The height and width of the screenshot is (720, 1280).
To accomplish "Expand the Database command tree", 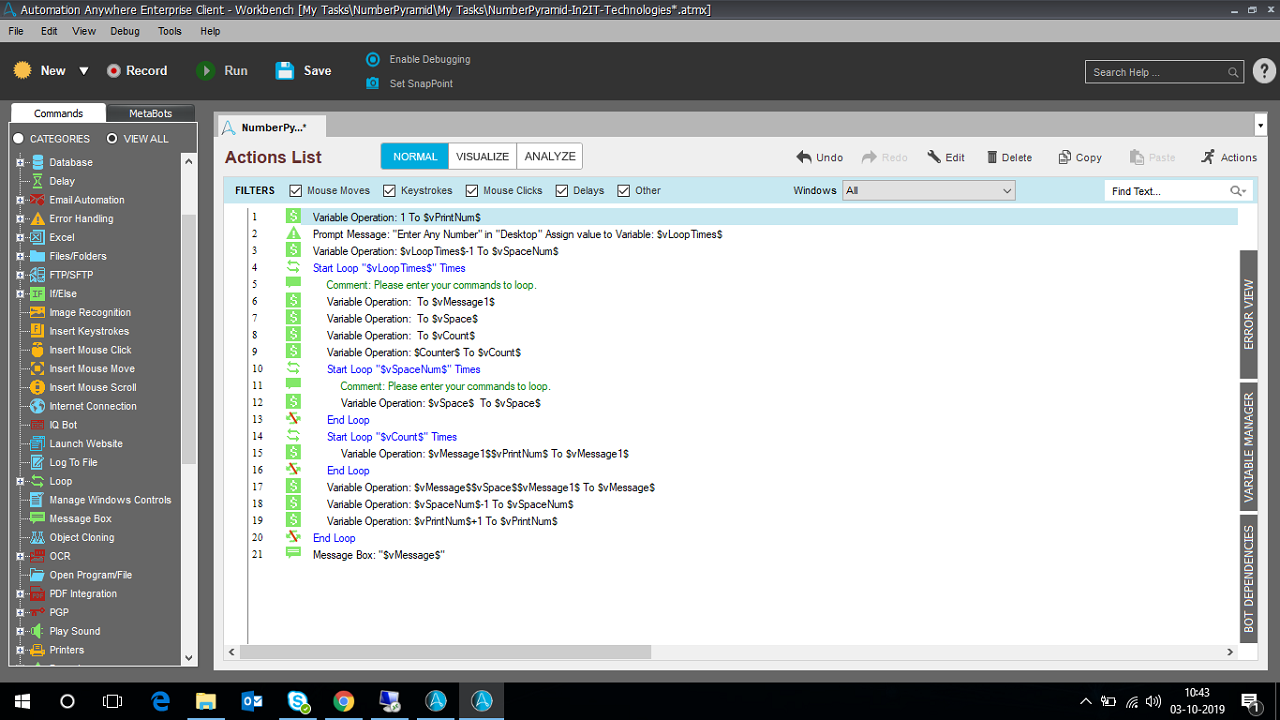I will click(x=19, y=162).
